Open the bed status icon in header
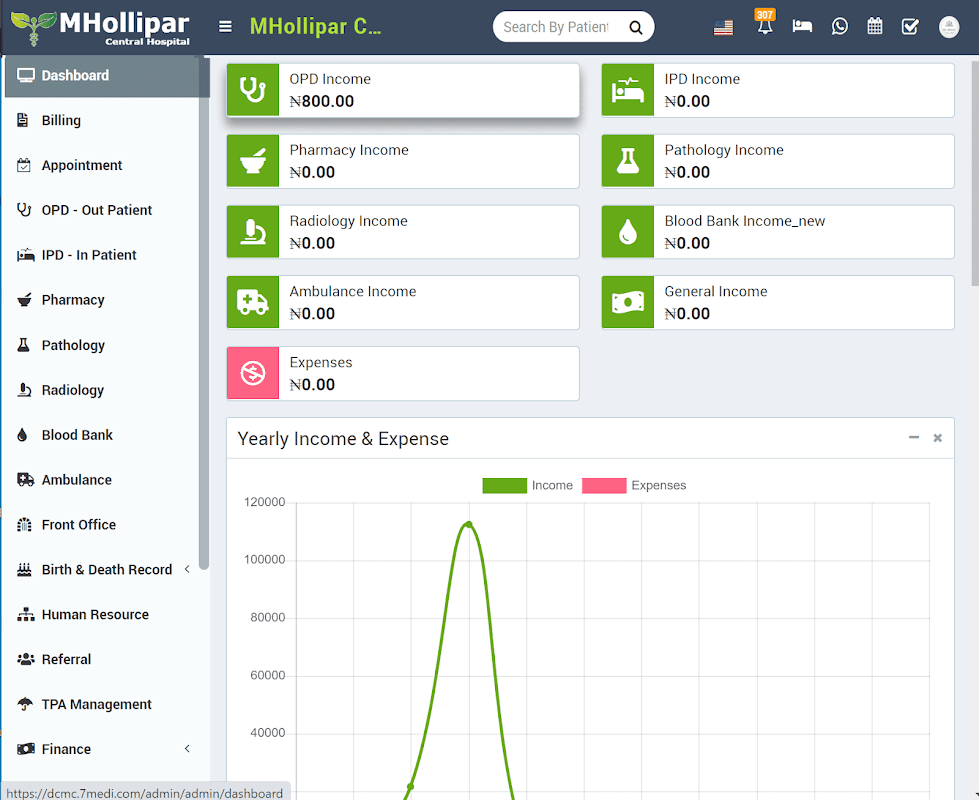979x800 pixels. 802,26
